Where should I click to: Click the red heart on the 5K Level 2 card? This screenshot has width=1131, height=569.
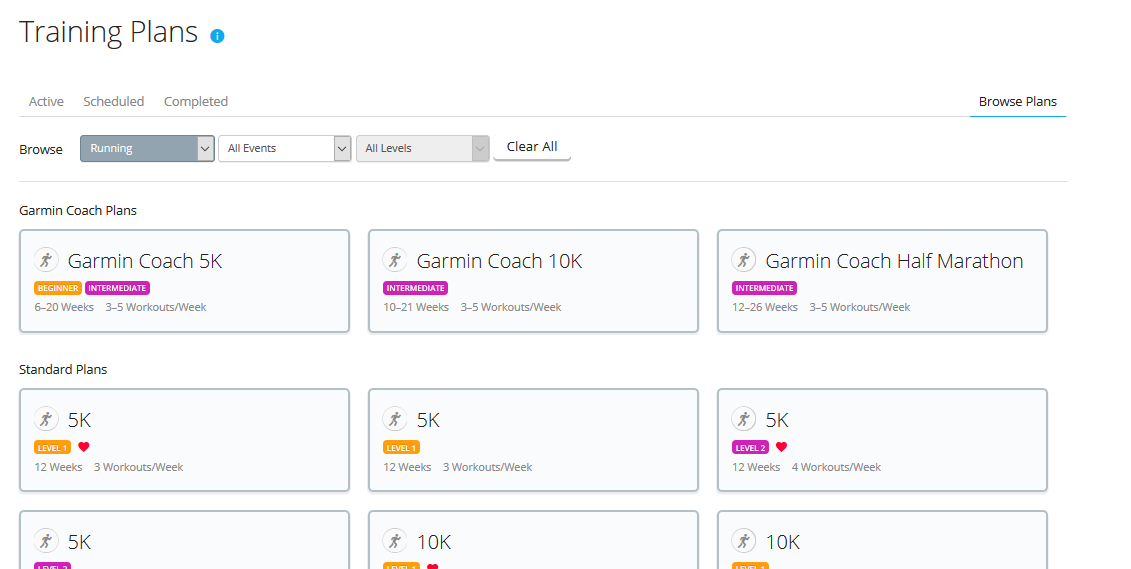coord(781,447)
